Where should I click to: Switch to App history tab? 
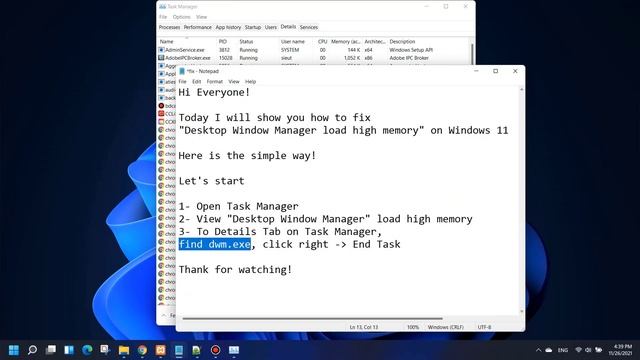tap(228, 27)
